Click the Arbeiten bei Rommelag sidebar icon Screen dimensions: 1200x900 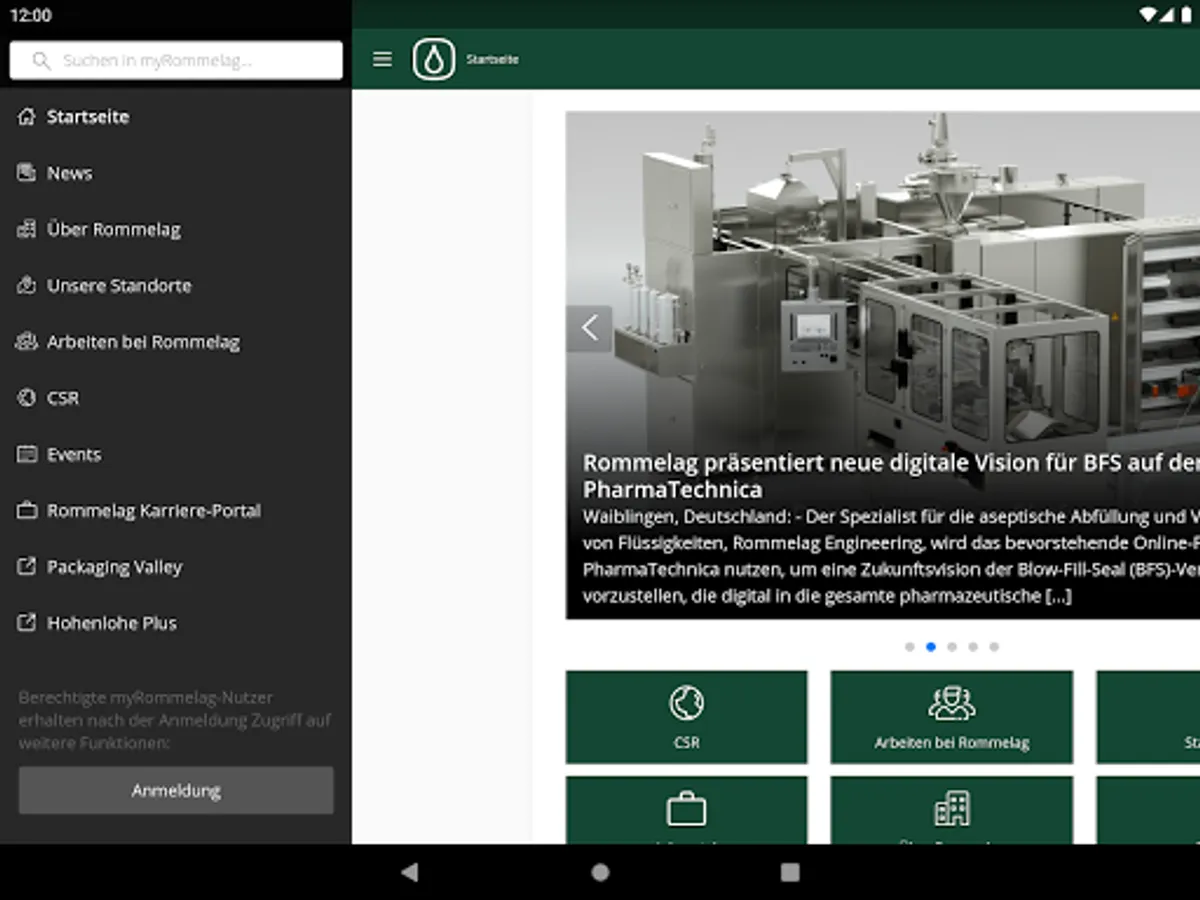[x=27, y=342]
